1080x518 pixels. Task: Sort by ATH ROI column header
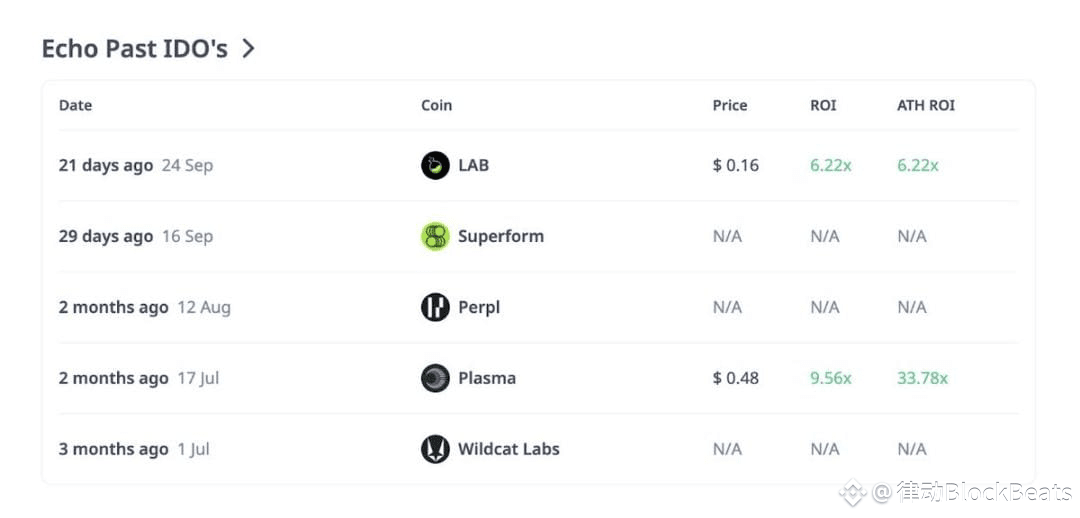pos(926,105)
